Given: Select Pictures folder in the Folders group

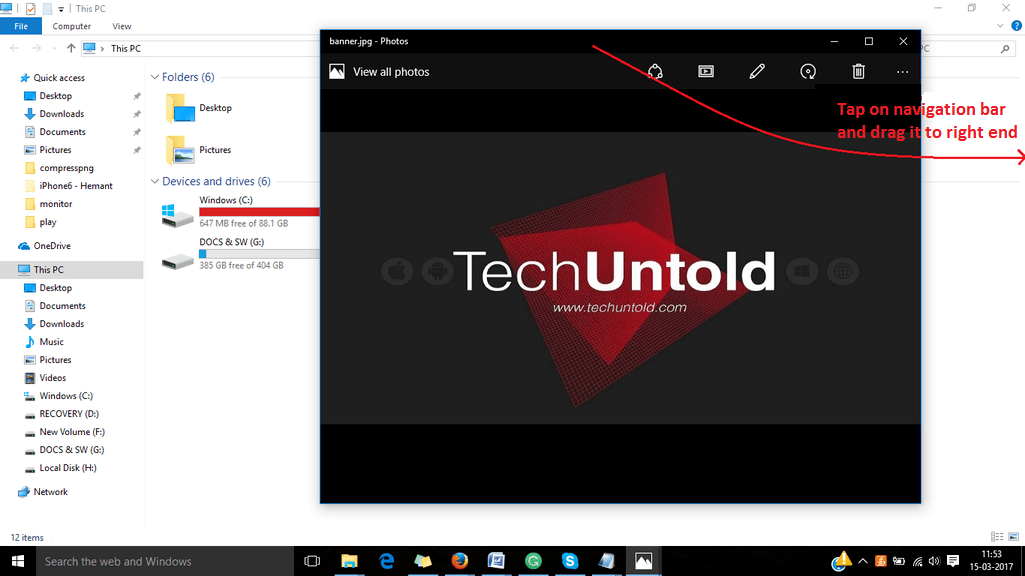Looking at the screenshot, I should (x=199, y=150).
